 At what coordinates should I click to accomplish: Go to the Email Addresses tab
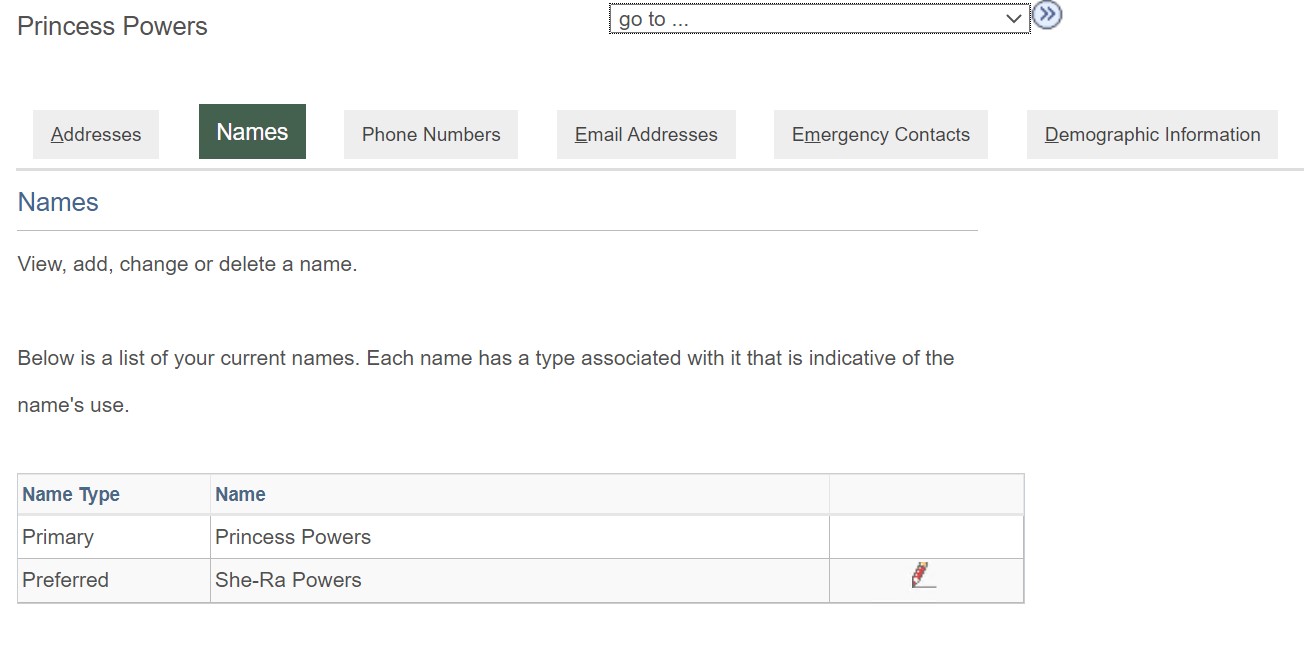pyautogui.click(x=646, y=135)
